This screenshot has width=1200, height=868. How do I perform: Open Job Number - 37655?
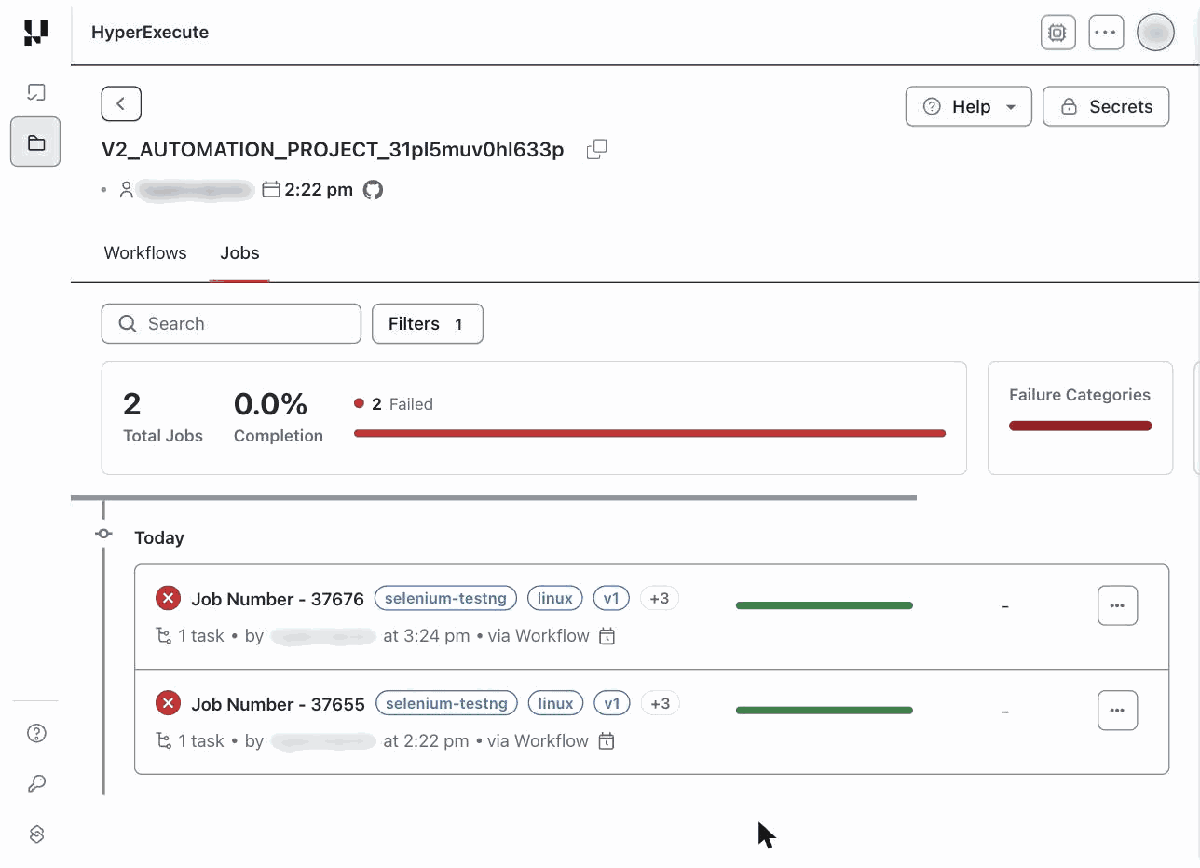tap(278, 704)
